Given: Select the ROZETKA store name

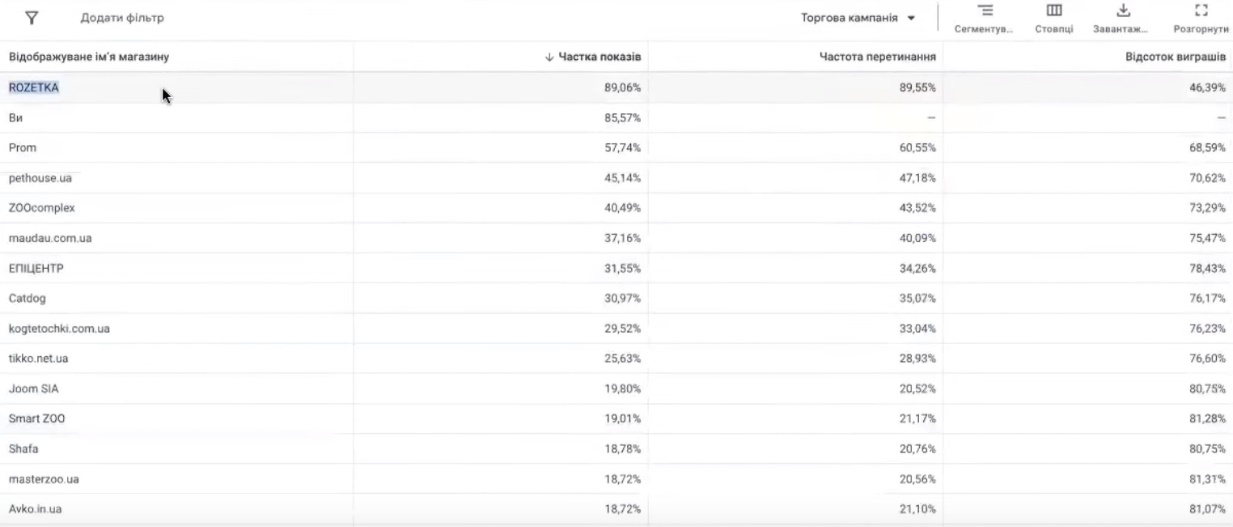Looking at the screenshot, I should coord(34,88).
